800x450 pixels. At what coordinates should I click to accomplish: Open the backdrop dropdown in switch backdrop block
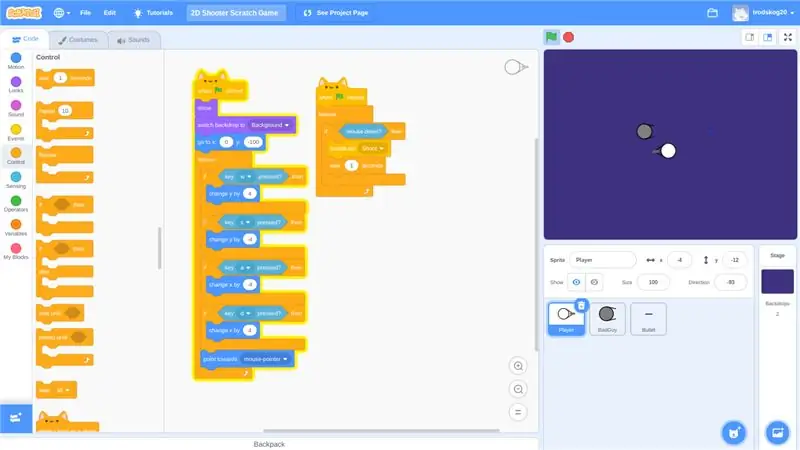(270, 125)
